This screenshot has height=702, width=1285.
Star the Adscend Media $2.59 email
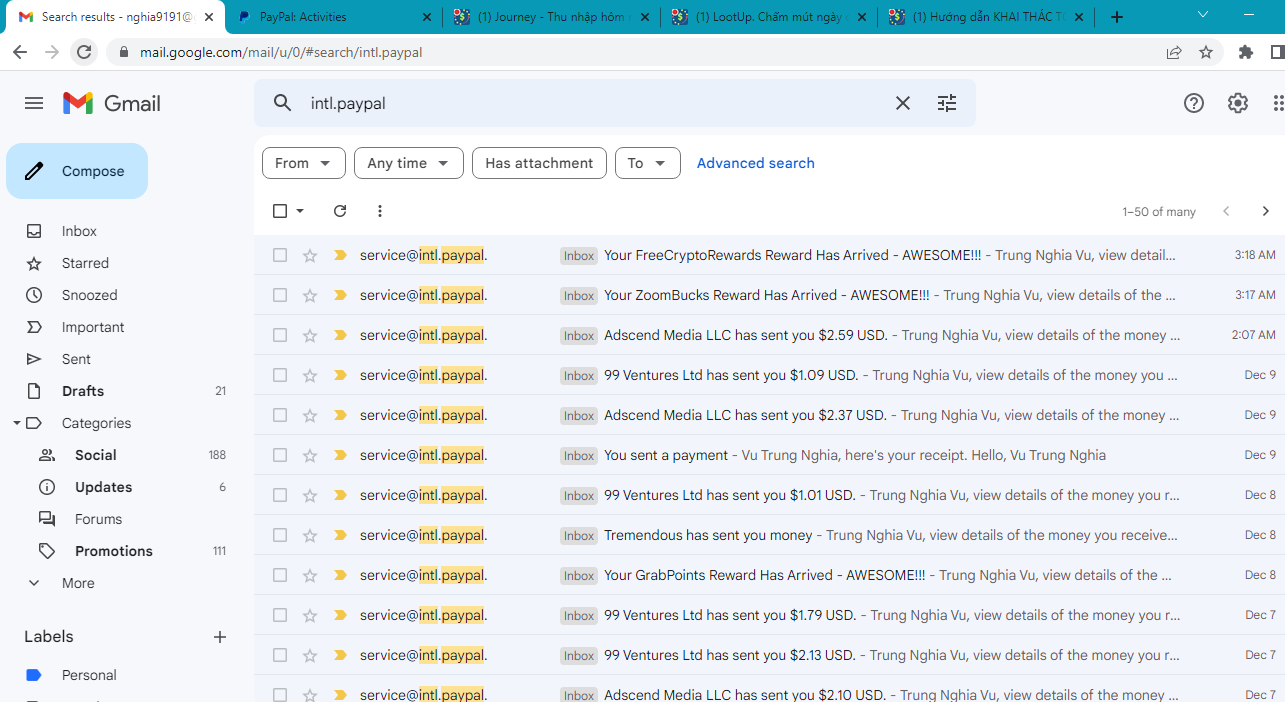310,335
